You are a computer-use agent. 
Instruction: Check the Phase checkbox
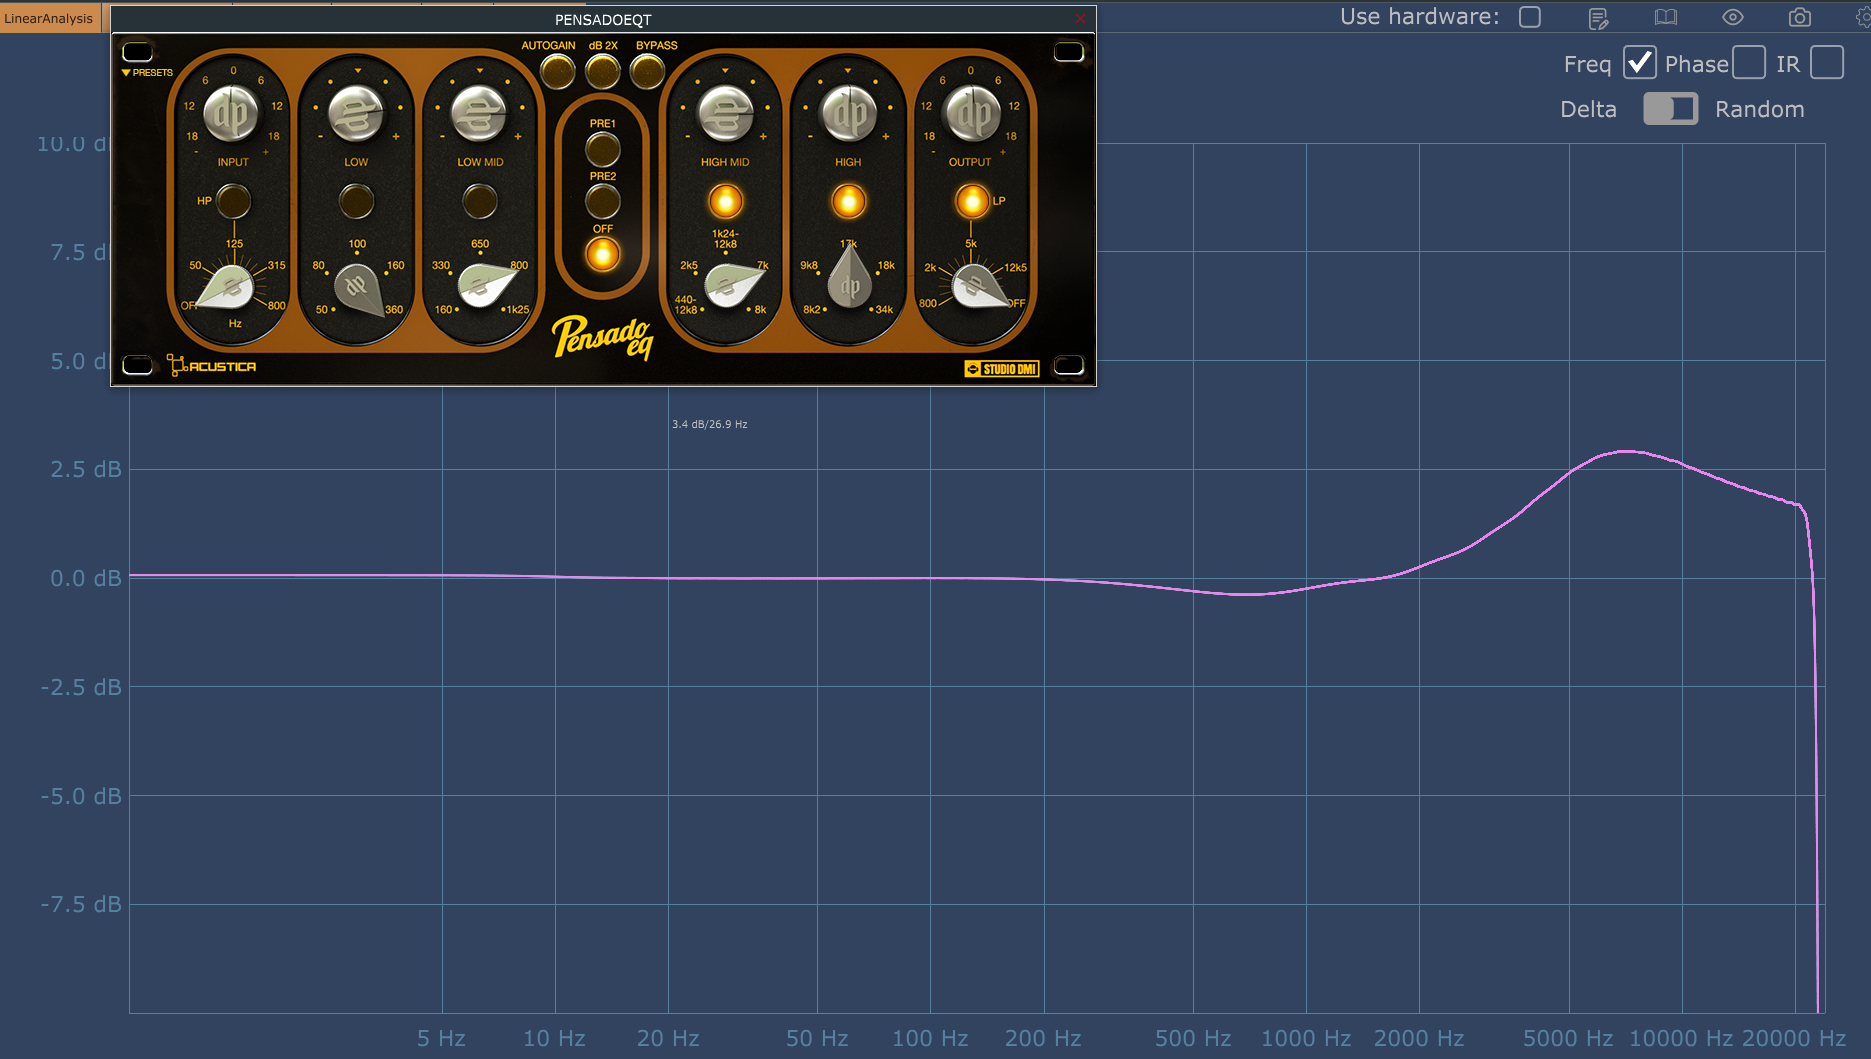tap(1748, 63)
